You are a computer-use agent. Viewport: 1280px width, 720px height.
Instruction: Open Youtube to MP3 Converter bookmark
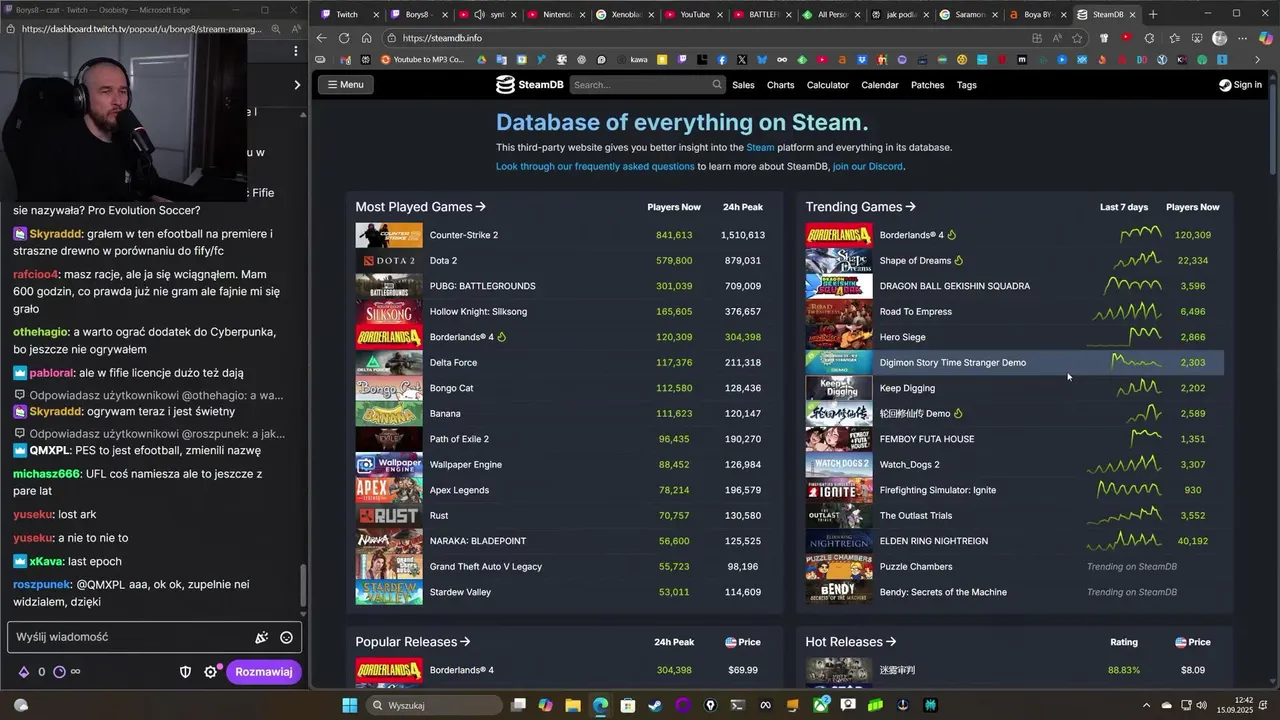(423, 60)
